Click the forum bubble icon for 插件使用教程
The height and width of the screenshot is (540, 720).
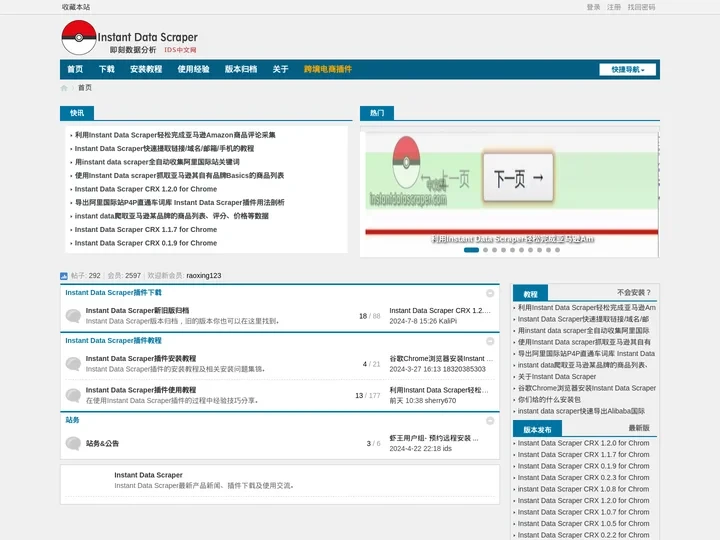[x=73, y=395]
